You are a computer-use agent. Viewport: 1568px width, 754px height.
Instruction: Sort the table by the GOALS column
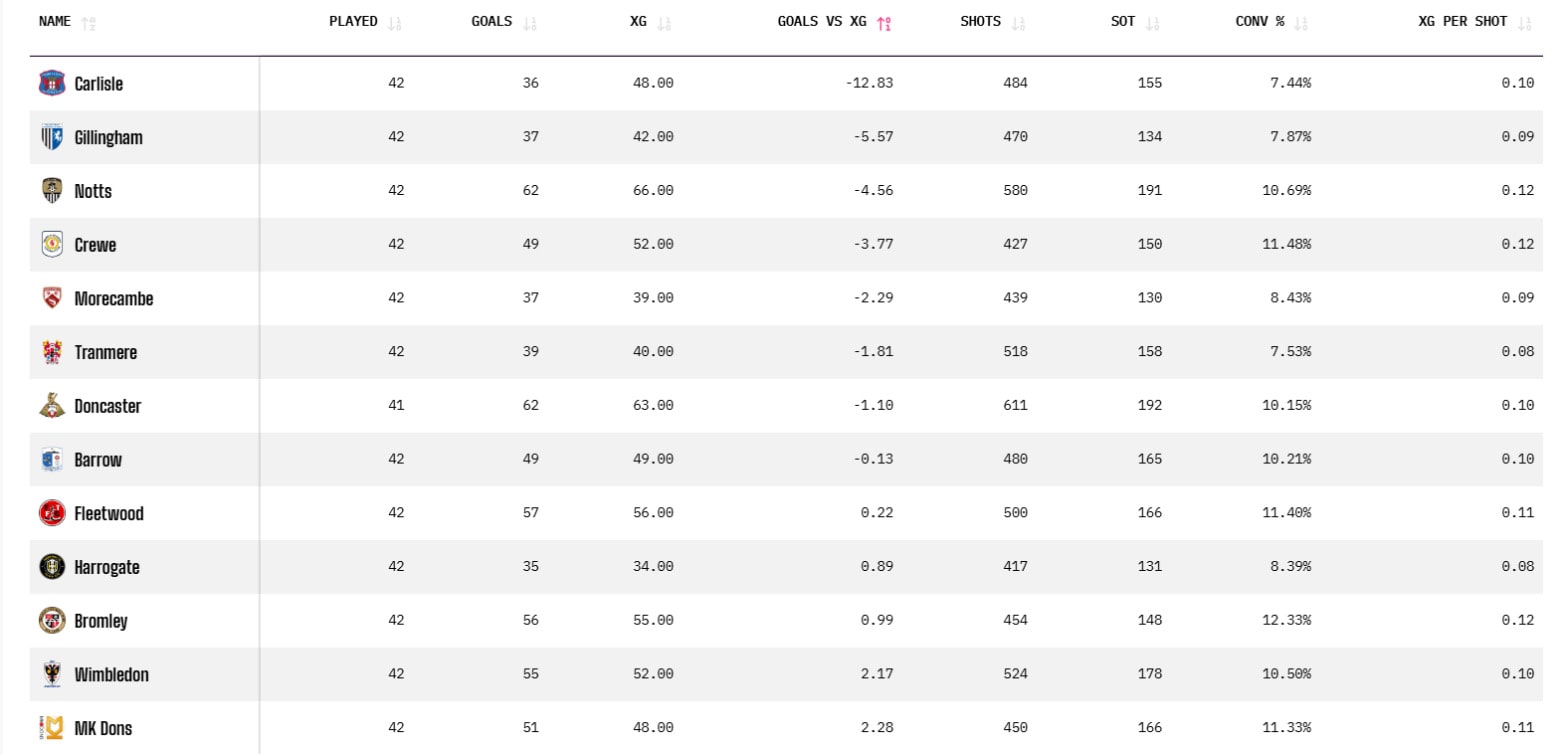pyautogui.click(x=491, y=21)
